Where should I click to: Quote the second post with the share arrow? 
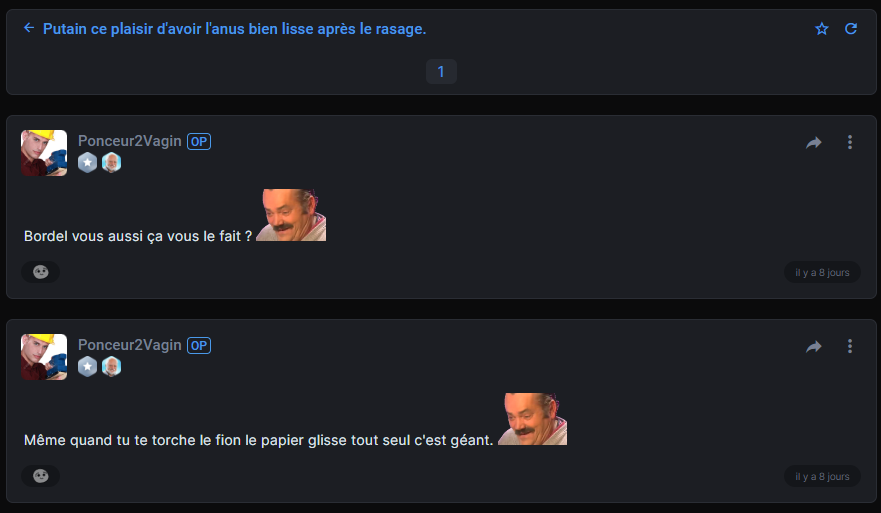[814, 347]
